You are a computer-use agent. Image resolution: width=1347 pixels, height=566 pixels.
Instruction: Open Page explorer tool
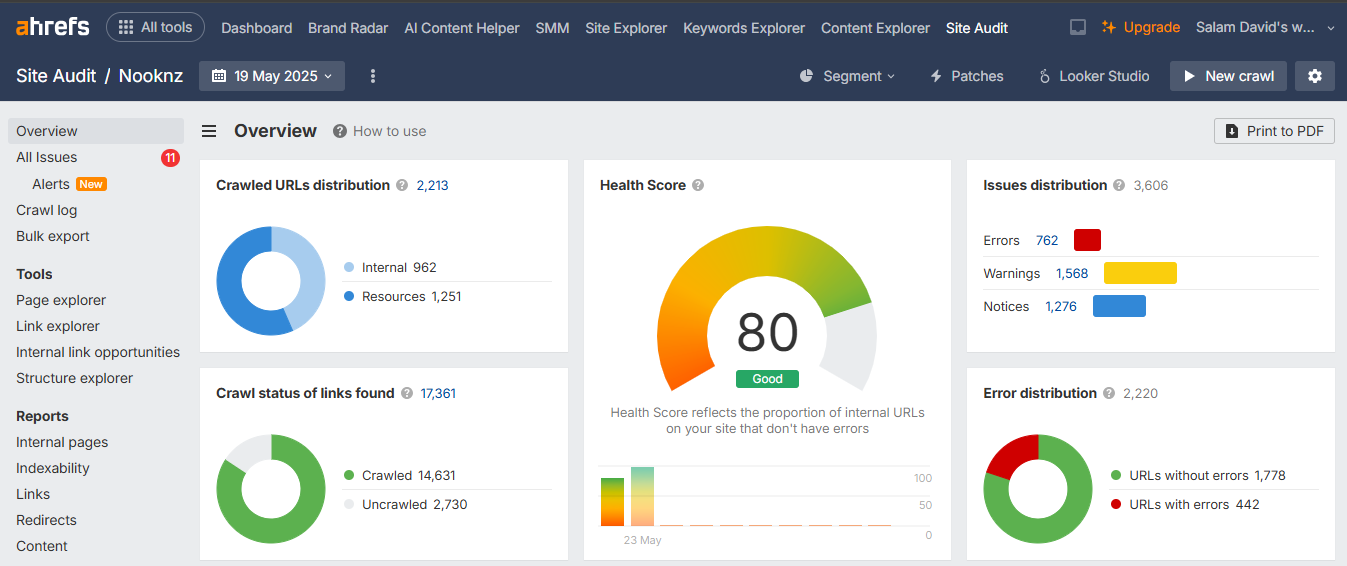coord(61,300)
